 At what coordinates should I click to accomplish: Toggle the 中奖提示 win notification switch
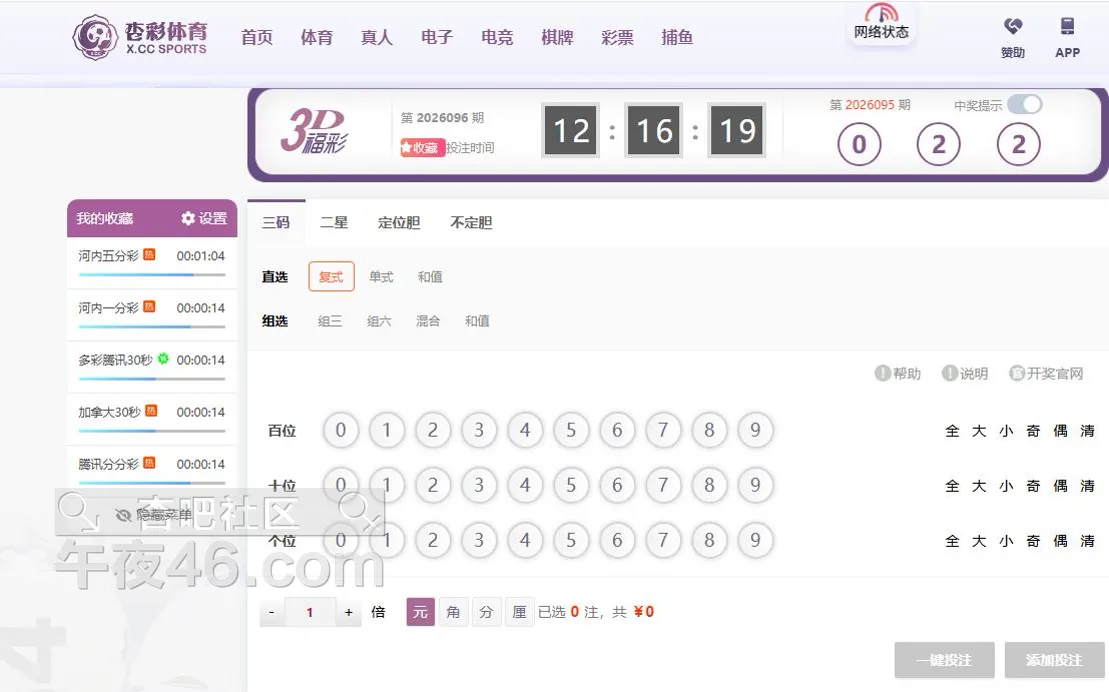pyautogui.click(x=1024, y=104)
